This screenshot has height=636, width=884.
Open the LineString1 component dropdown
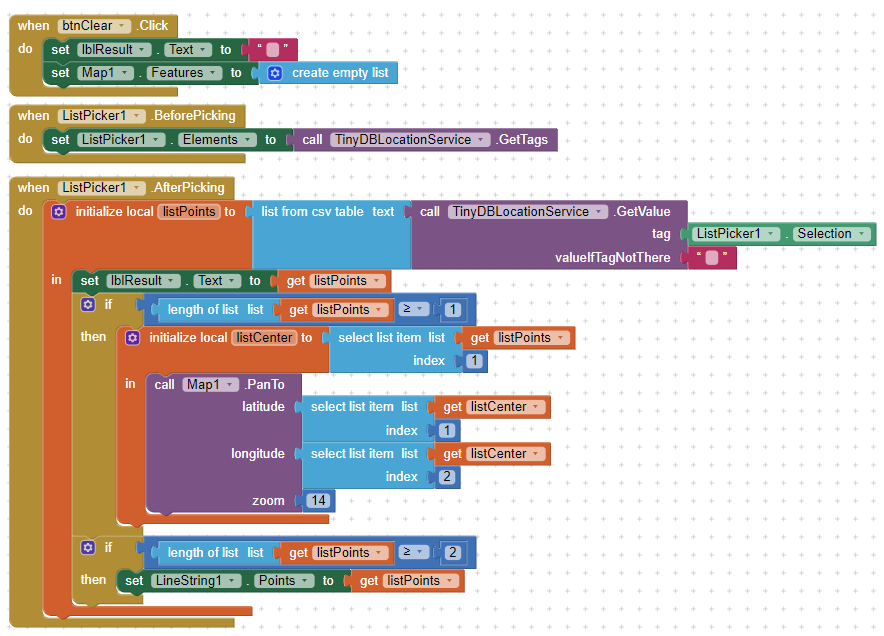(231, 581)
